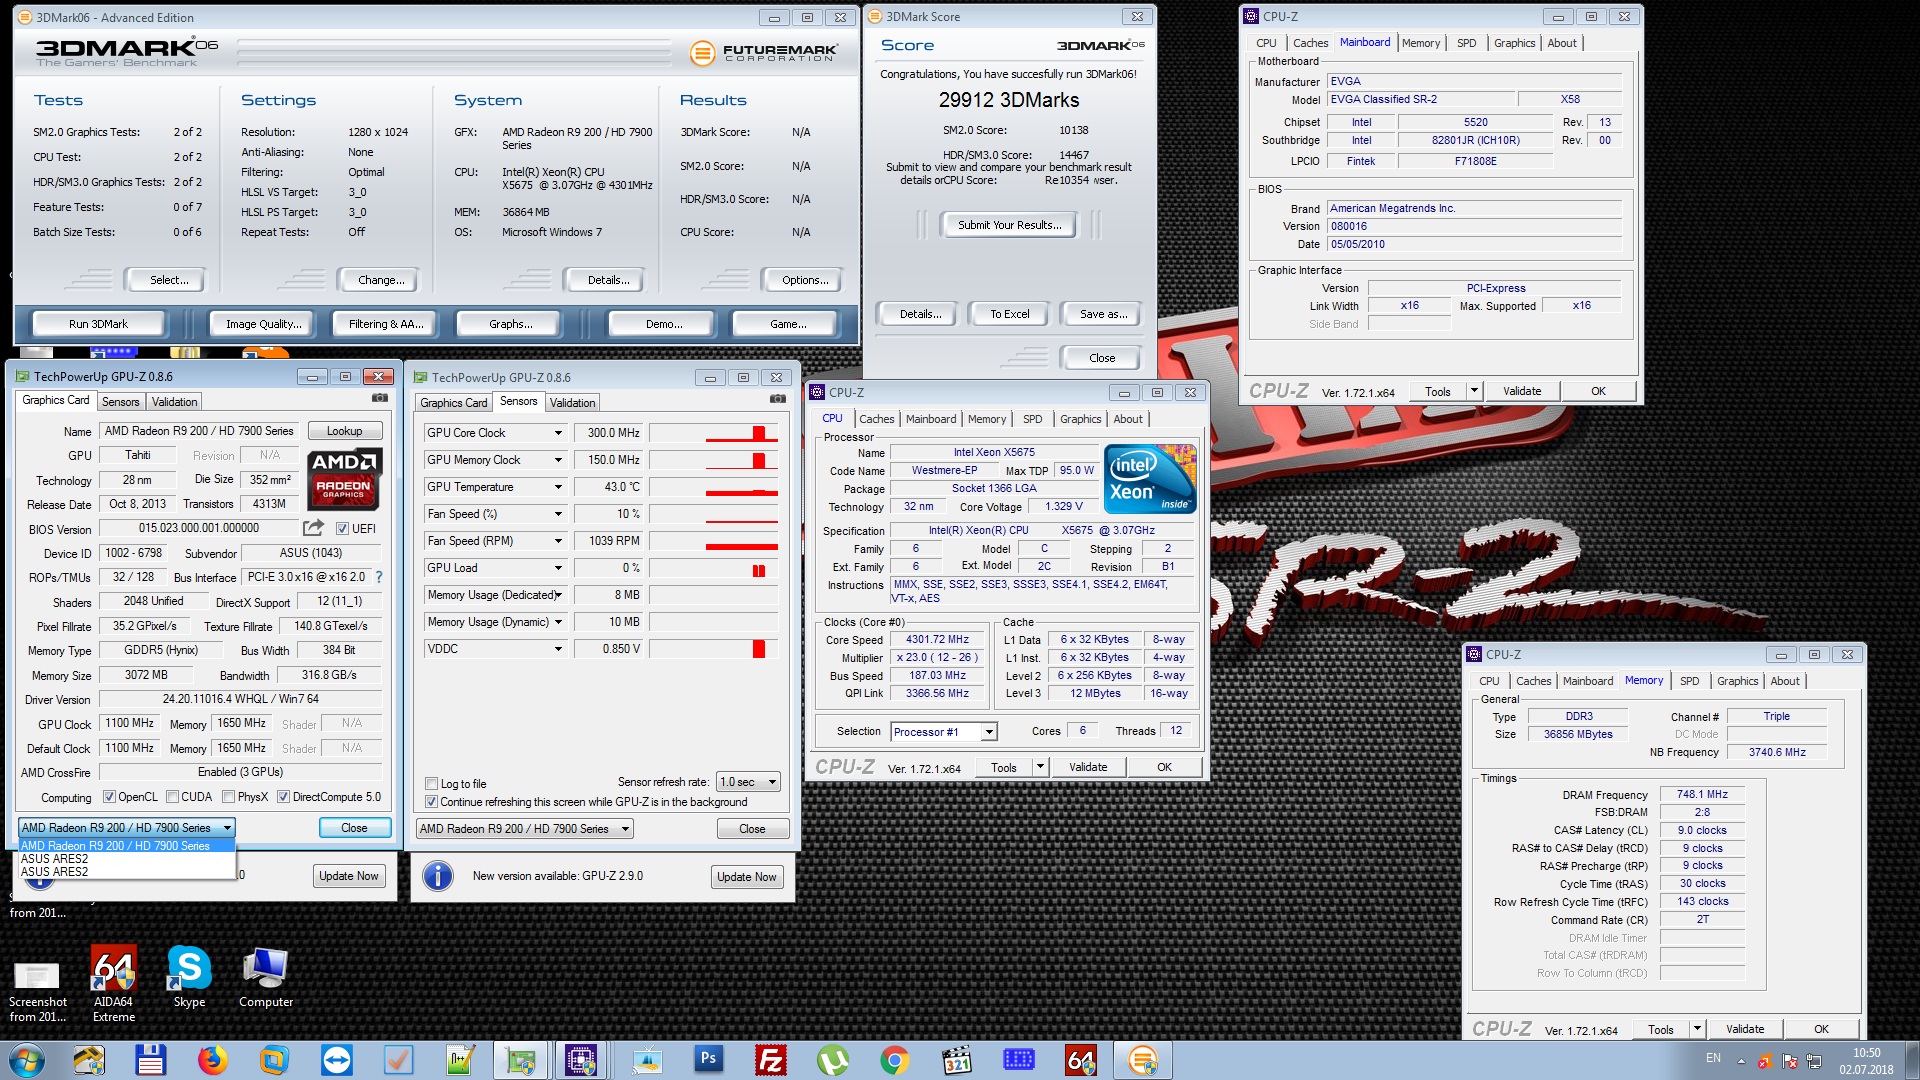Enable the Log to file checkbox
Image resolution: width=1920 pixels, height=1080 pixels.
(x=432, y=784)
